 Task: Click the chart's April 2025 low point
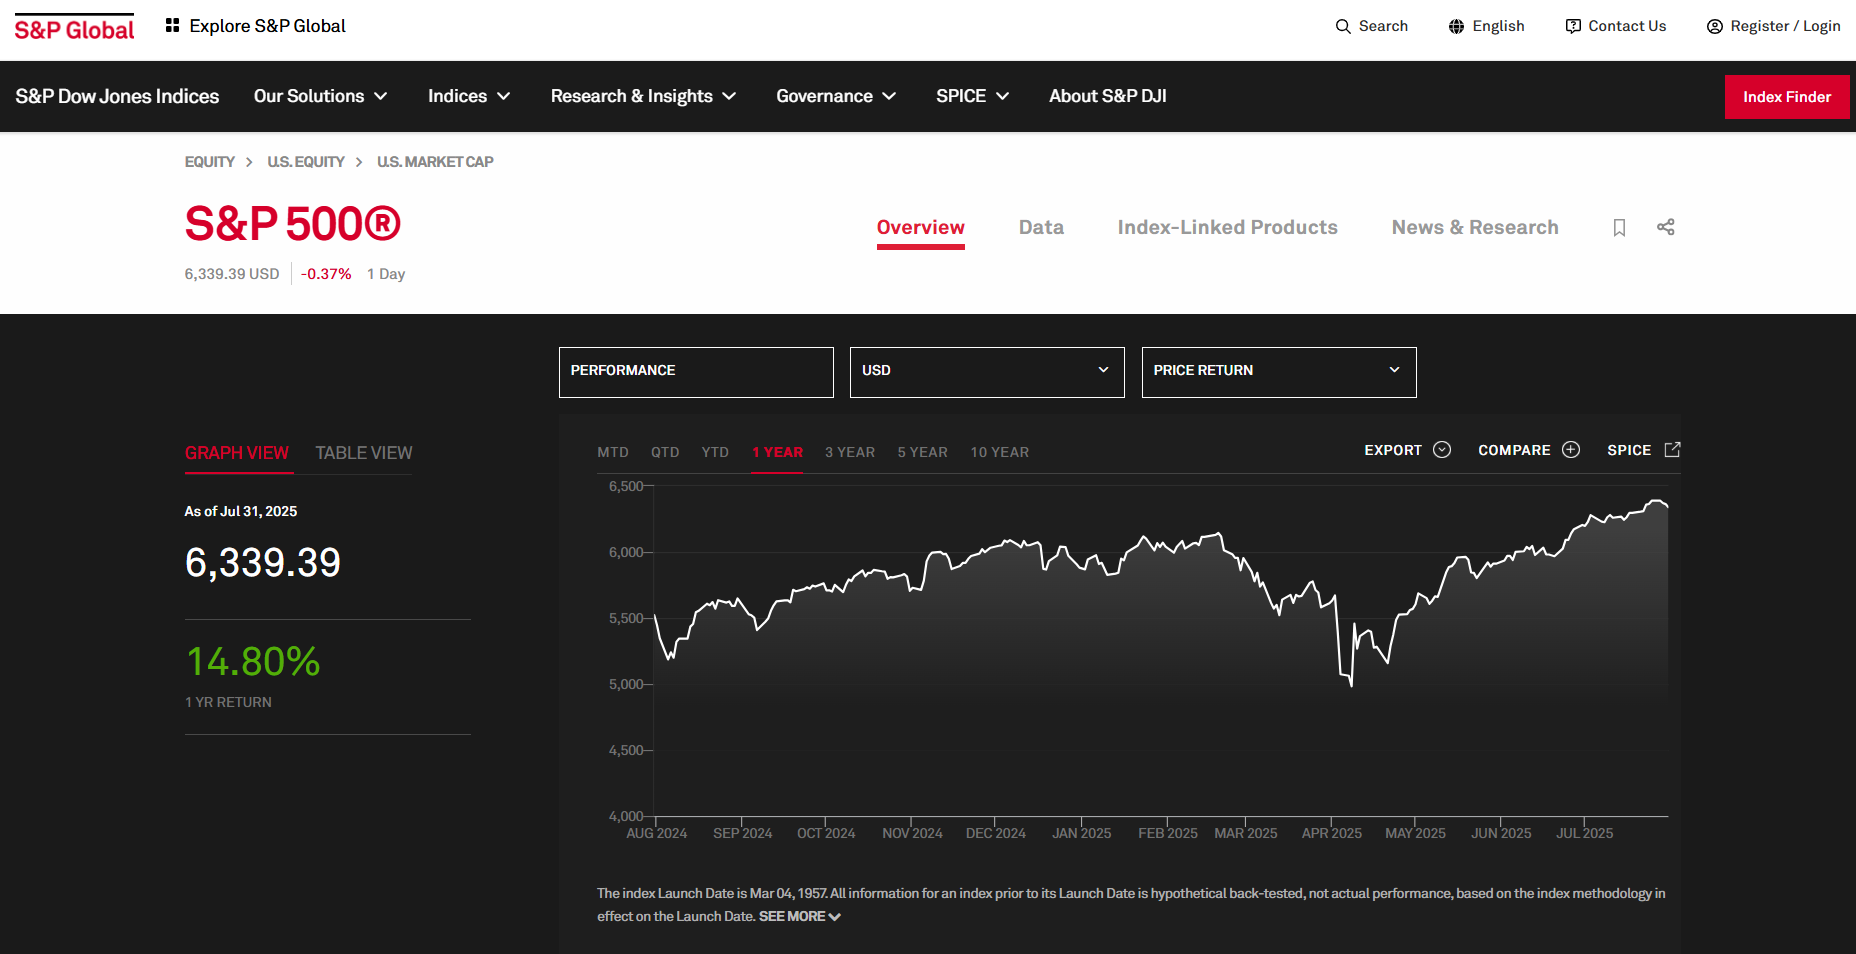coord(1351,685)
